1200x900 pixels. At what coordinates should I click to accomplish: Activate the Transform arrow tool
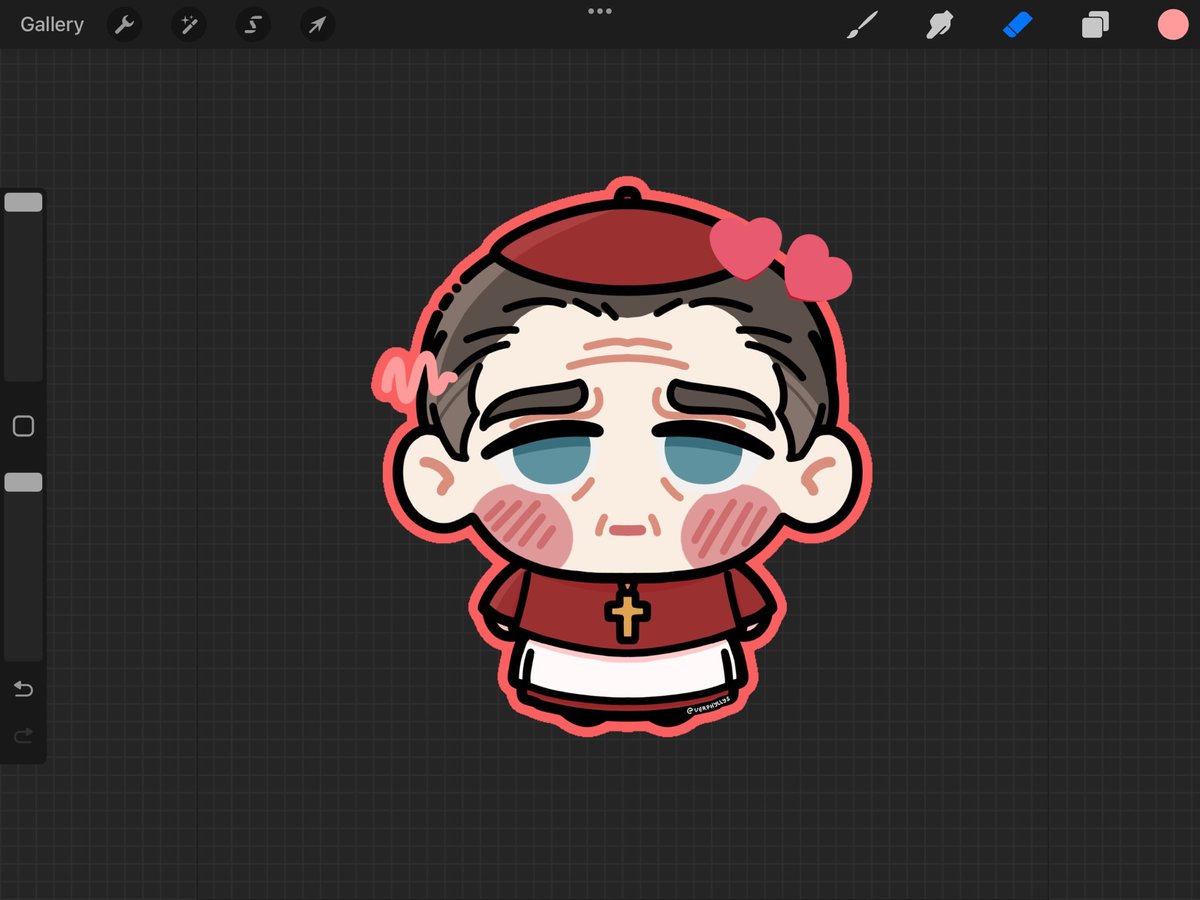316,24
